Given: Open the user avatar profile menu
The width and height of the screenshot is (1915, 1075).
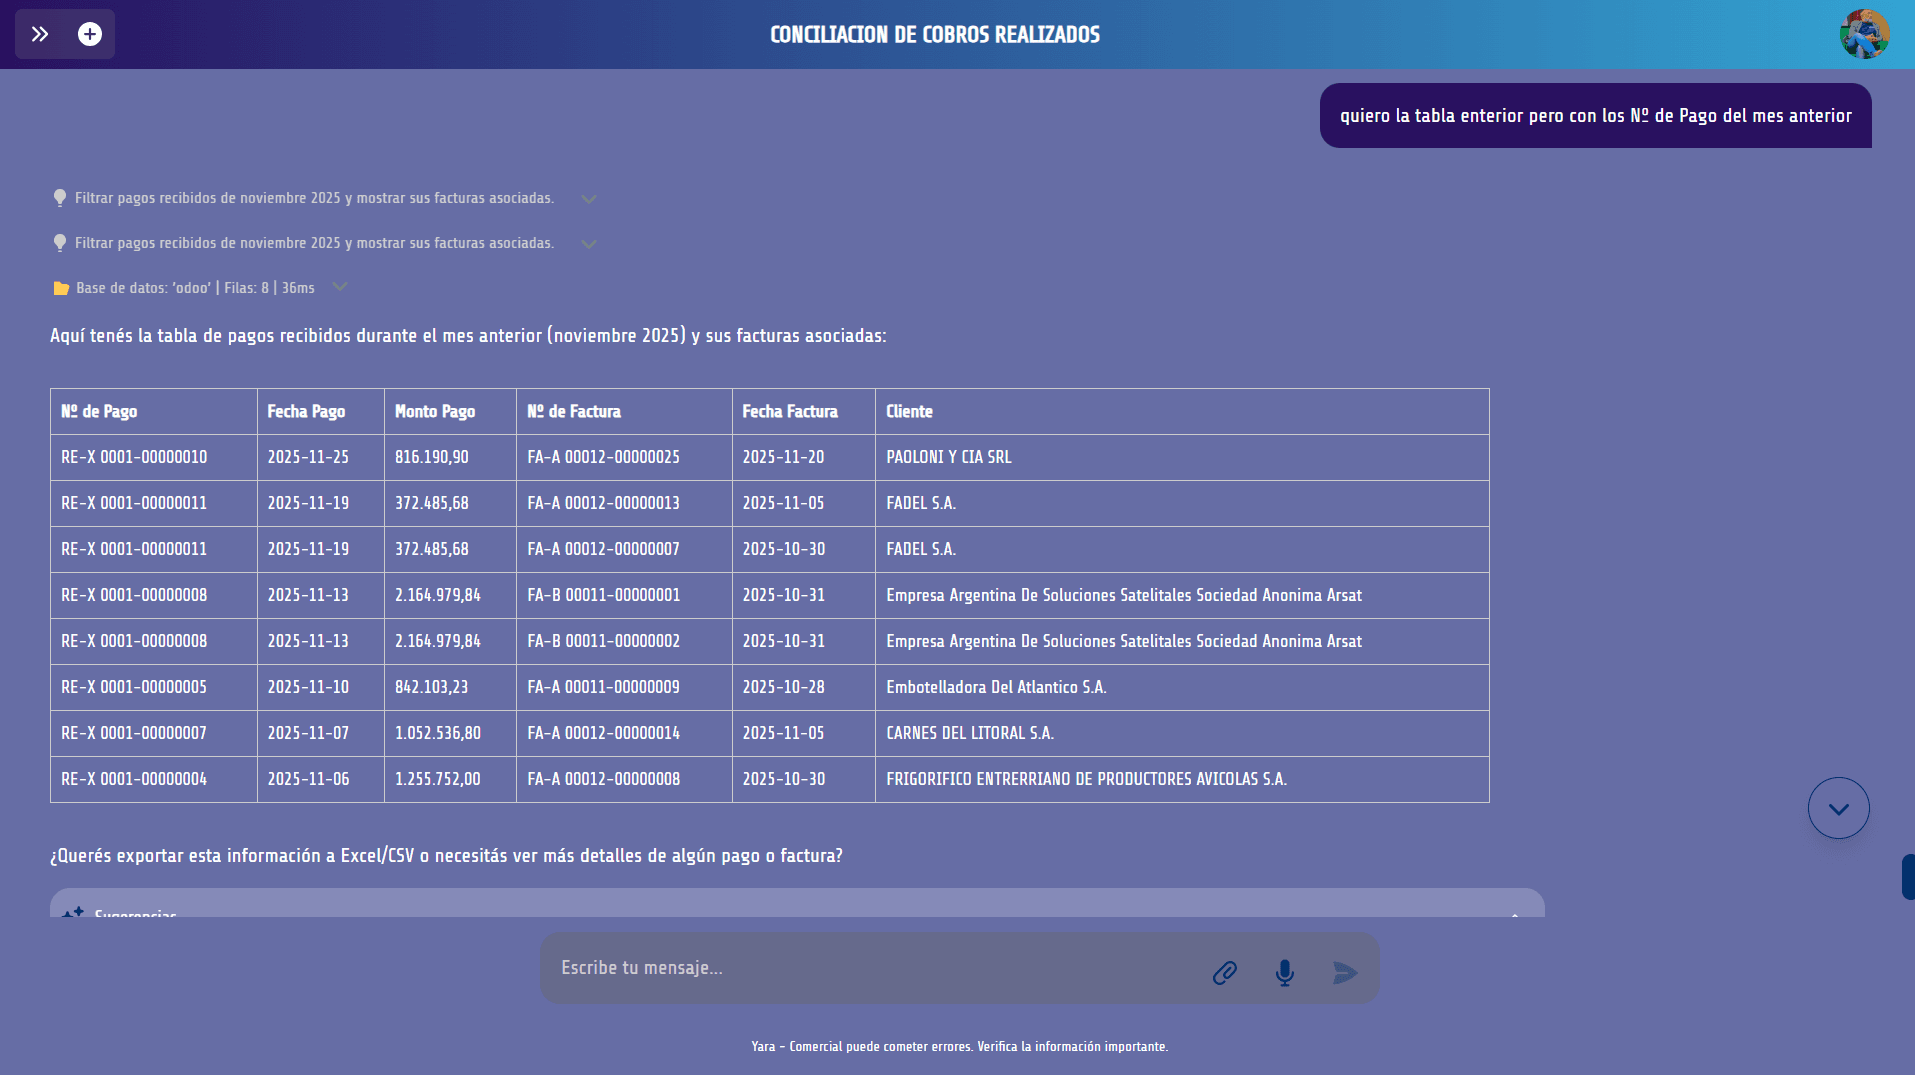Looking at the screenshot, I should 1864,34.
